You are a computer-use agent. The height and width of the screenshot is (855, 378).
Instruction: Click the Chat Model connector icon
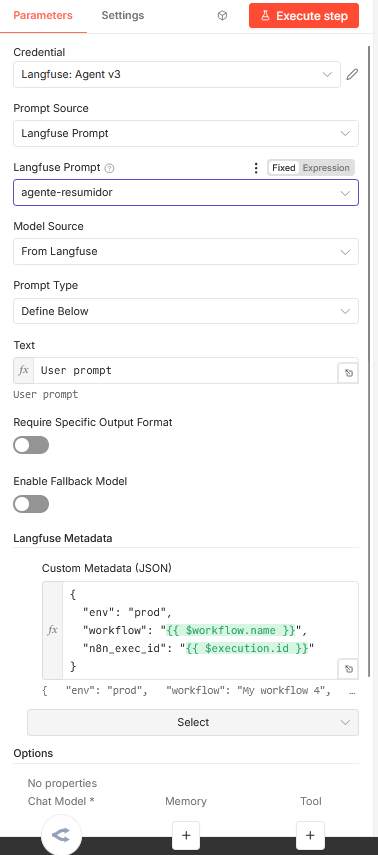tap(62, 834)
